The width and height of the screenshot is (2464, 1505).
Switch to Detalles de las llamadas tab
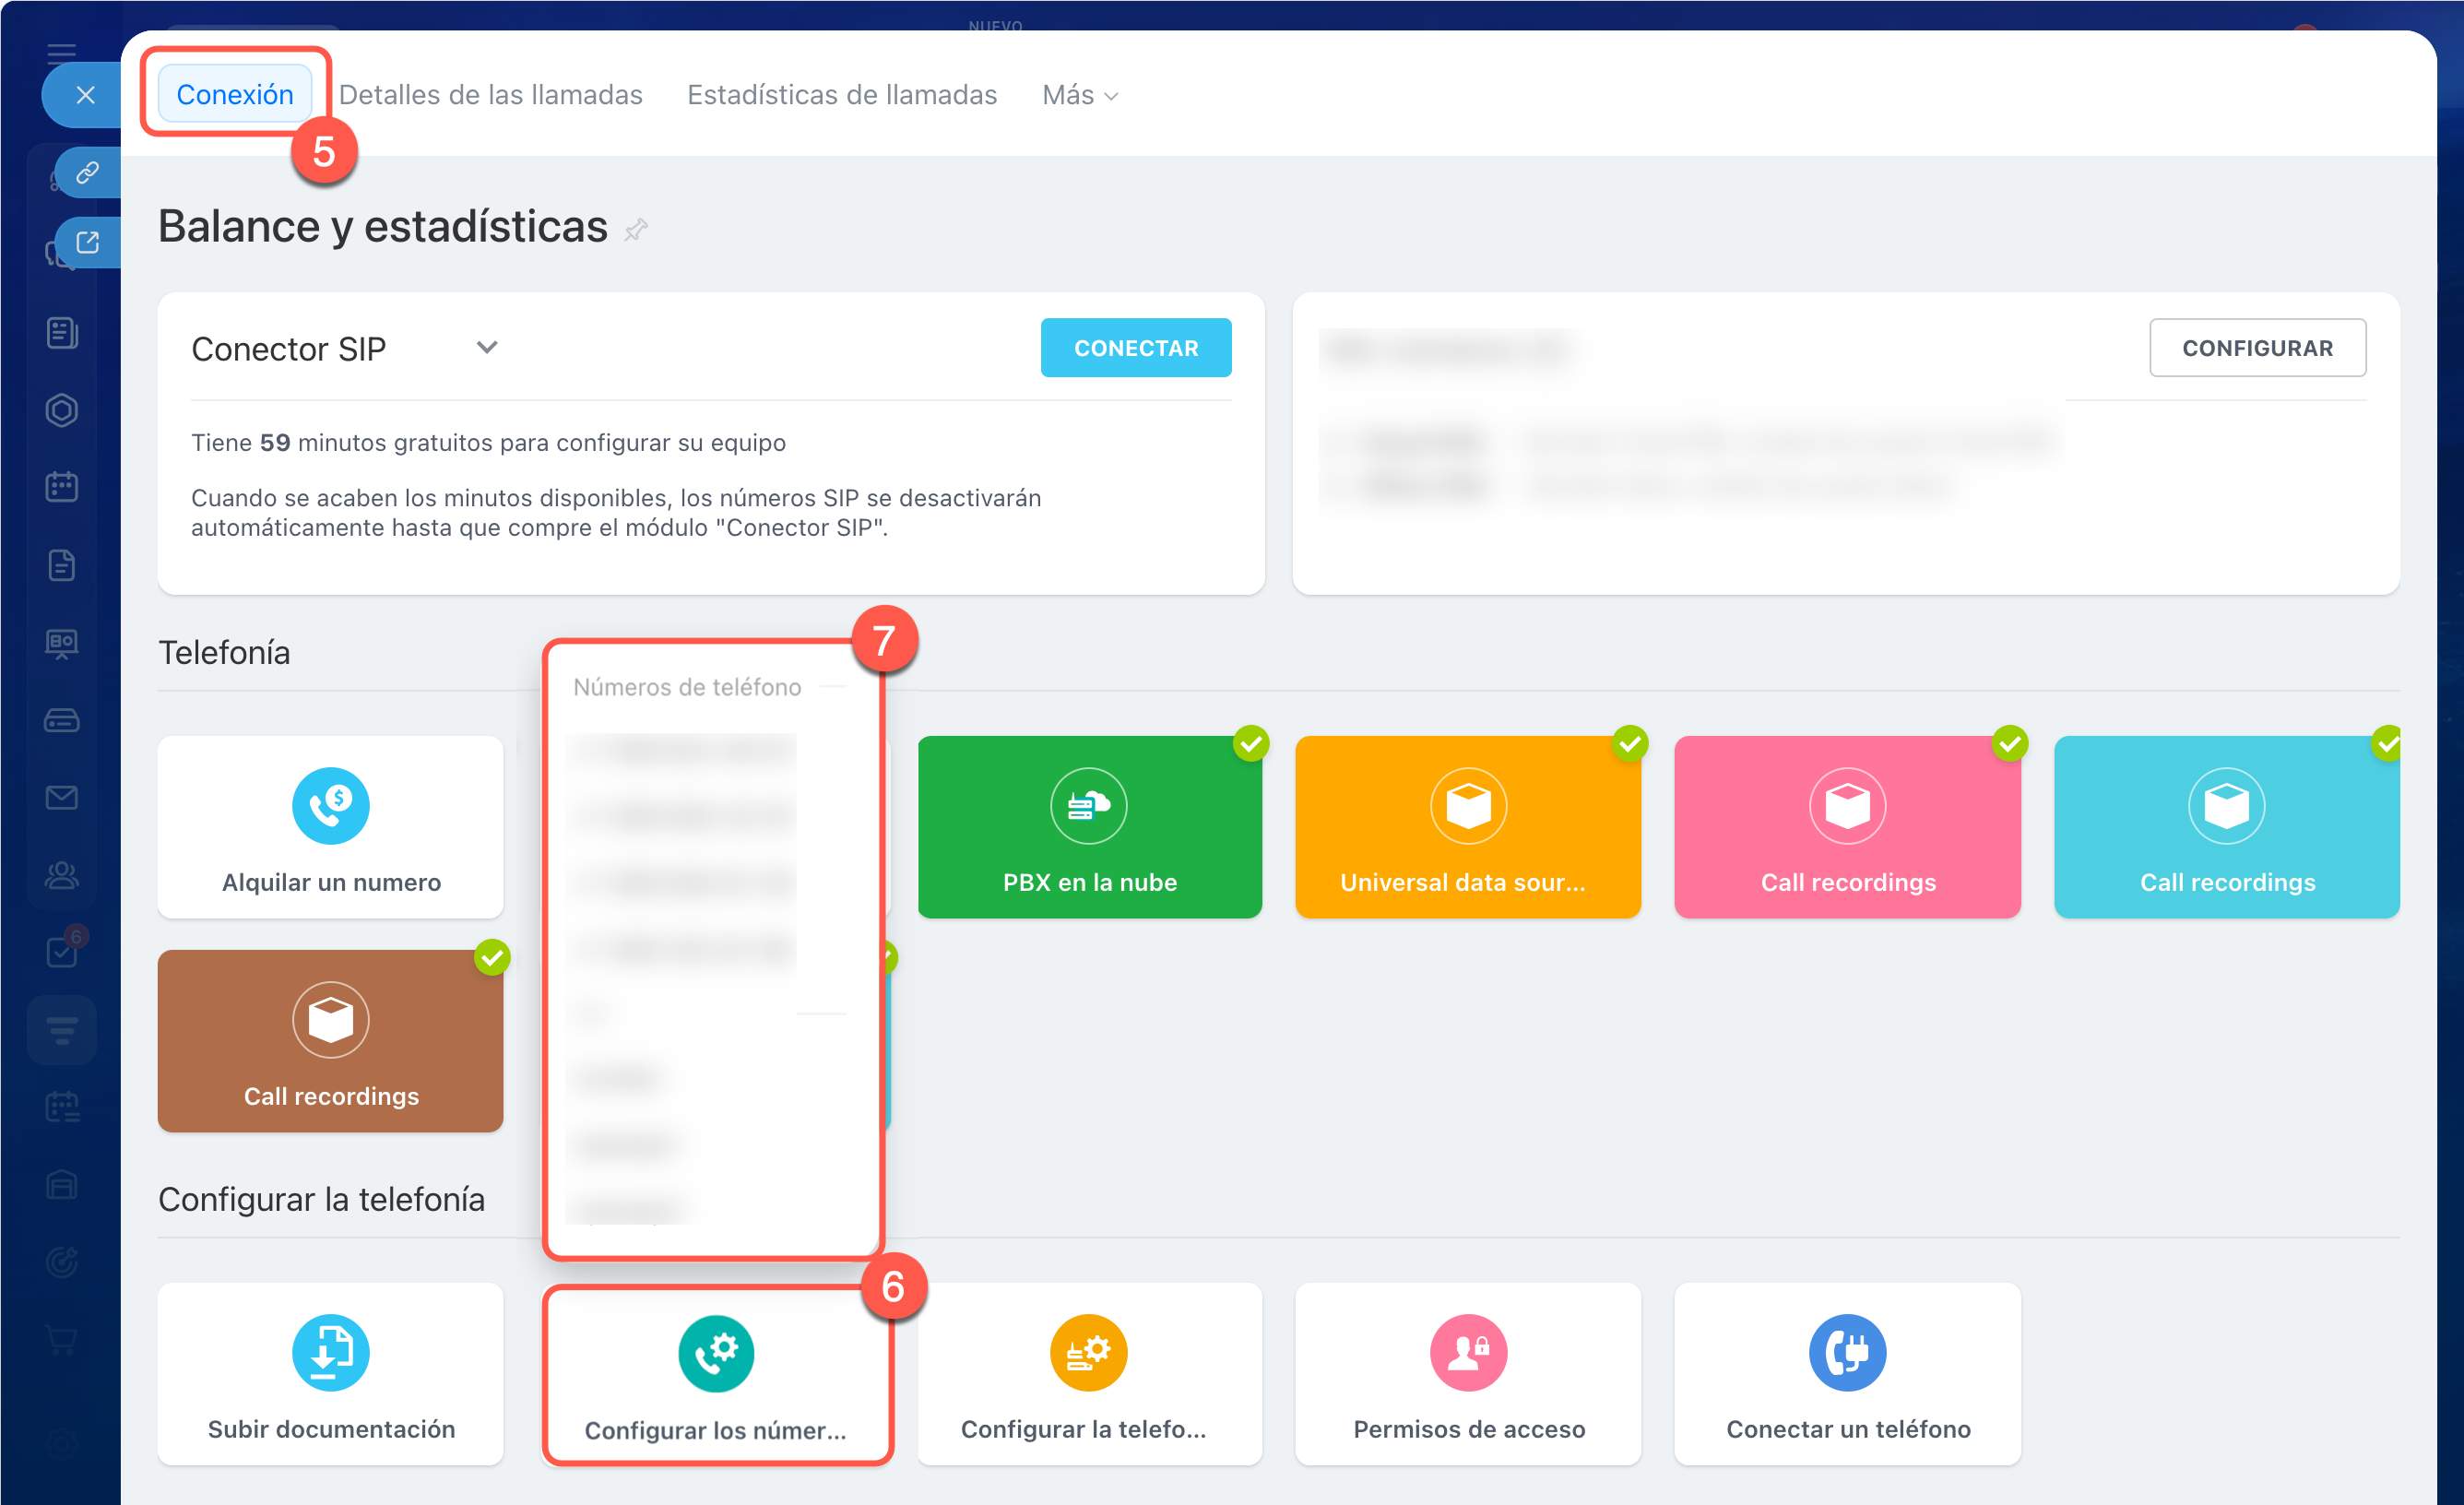pos(490,95)
